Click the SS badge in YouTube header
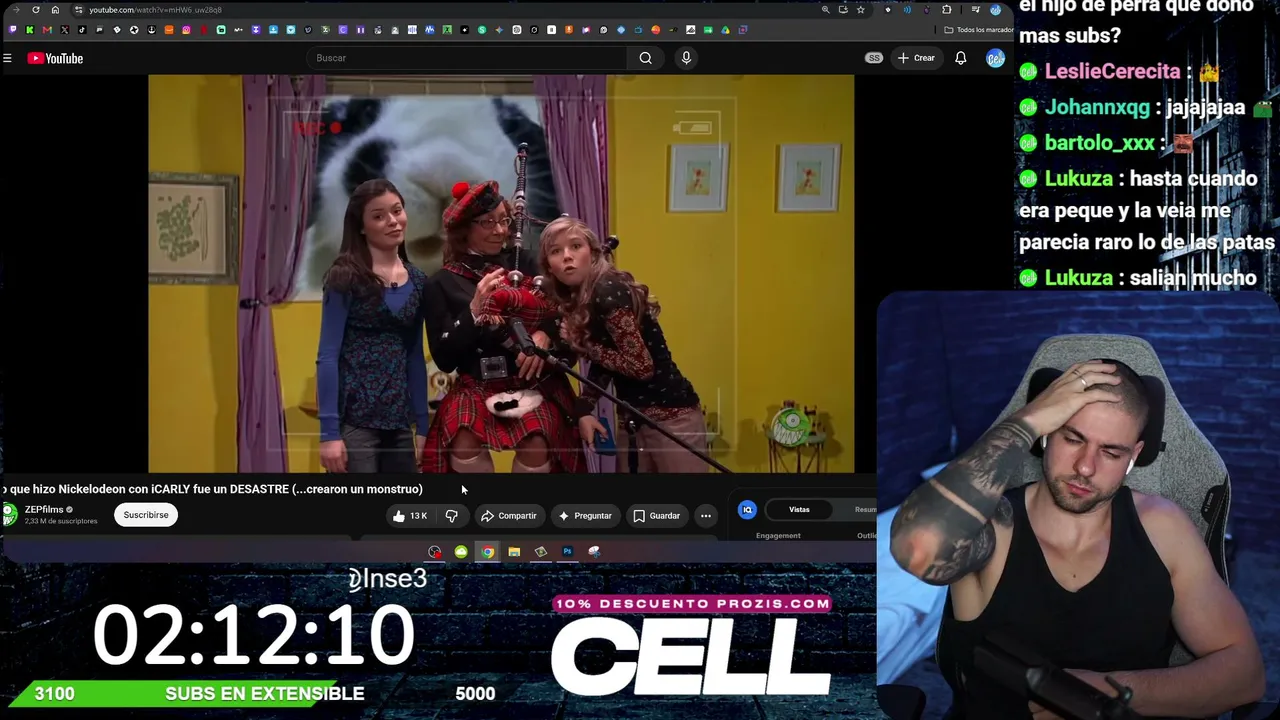1280x720 pixels. (x=874, y=58)
